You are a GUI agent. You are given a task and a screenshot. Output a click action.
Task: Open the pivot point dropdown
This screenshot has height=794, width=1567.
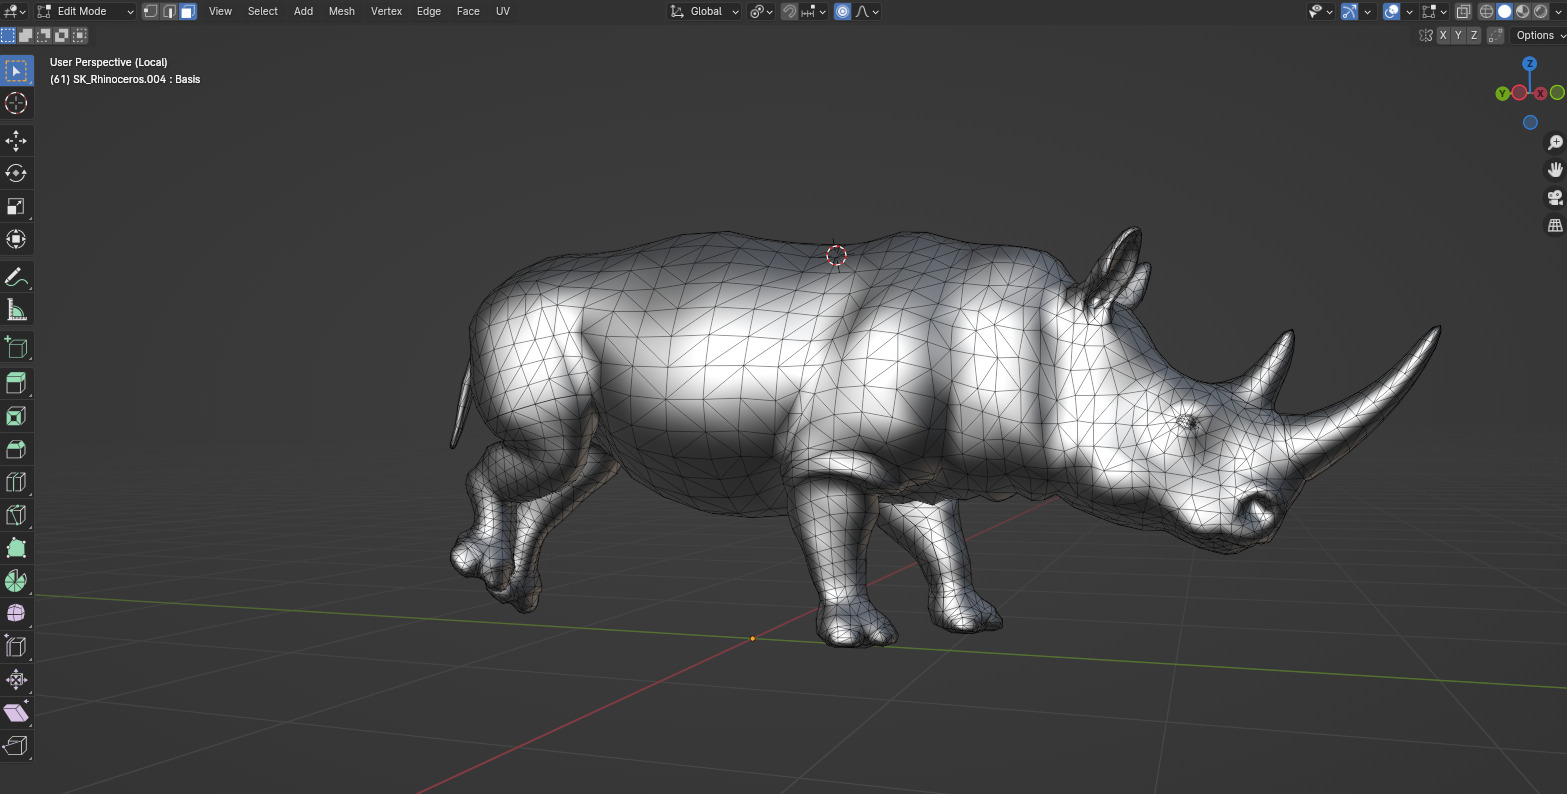tap(762, 11)
